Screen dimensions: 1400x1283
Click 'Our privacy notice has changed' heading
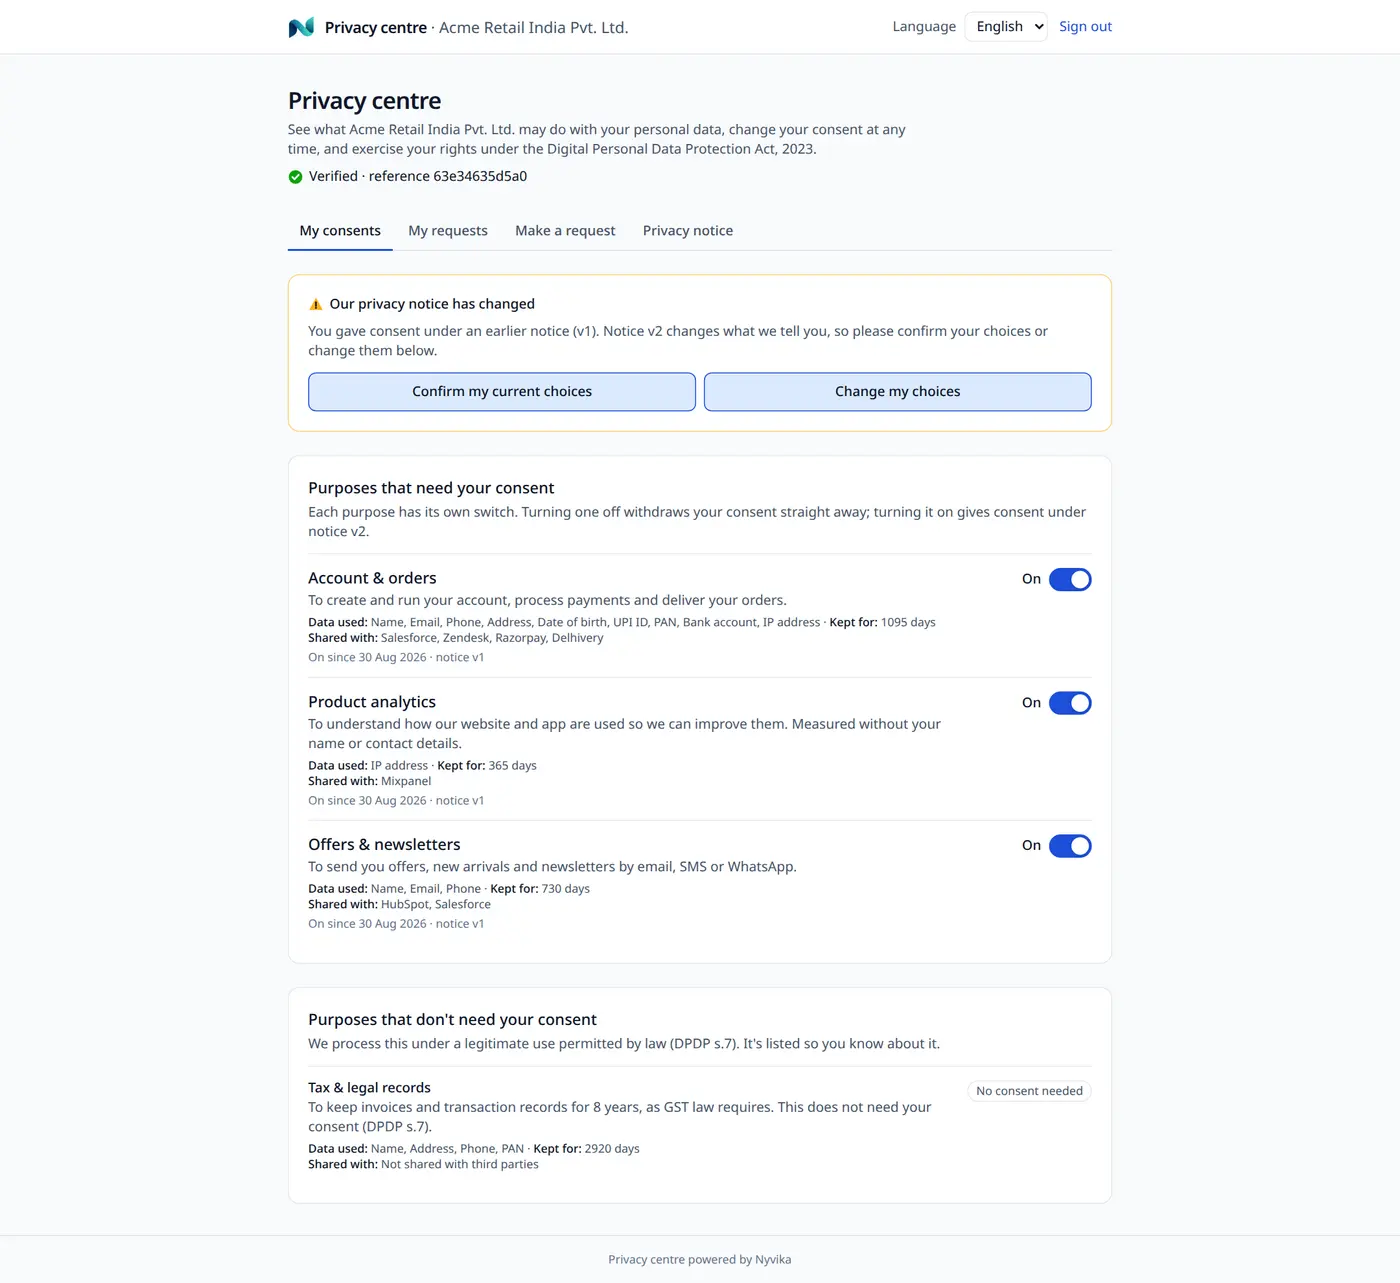coord(432,304)
